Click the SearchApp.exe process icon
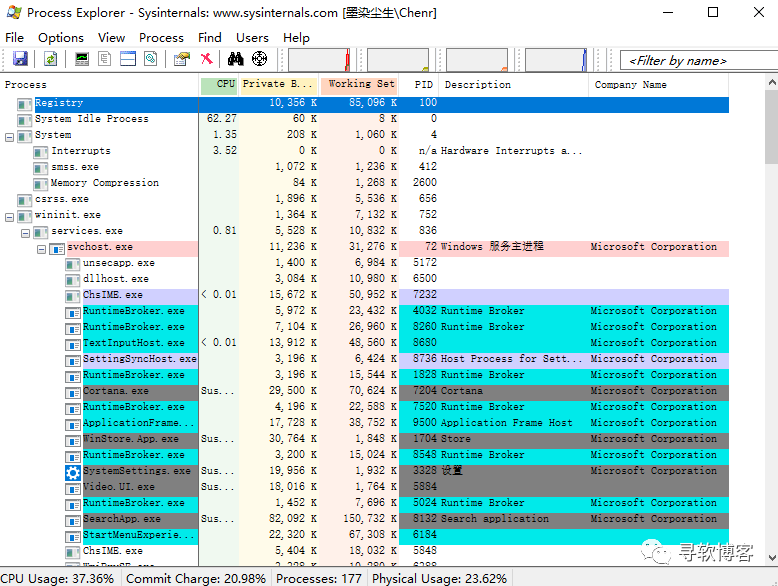The width and height of the screenshot is (778, 586). pos(73,521)
